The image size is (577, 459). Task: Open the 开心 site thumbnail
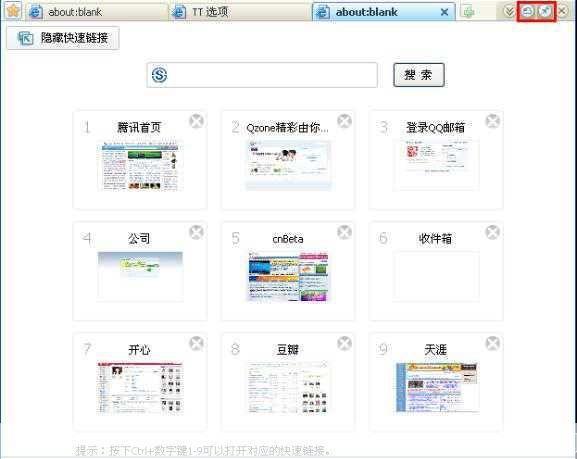[x=140, y=387]
